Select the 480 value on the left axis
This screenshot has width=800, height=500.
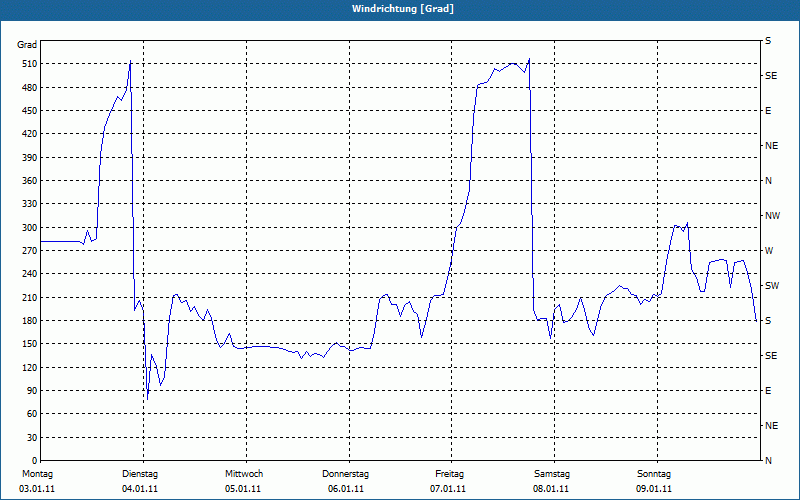pyautogui.click(x=29, y=88)
